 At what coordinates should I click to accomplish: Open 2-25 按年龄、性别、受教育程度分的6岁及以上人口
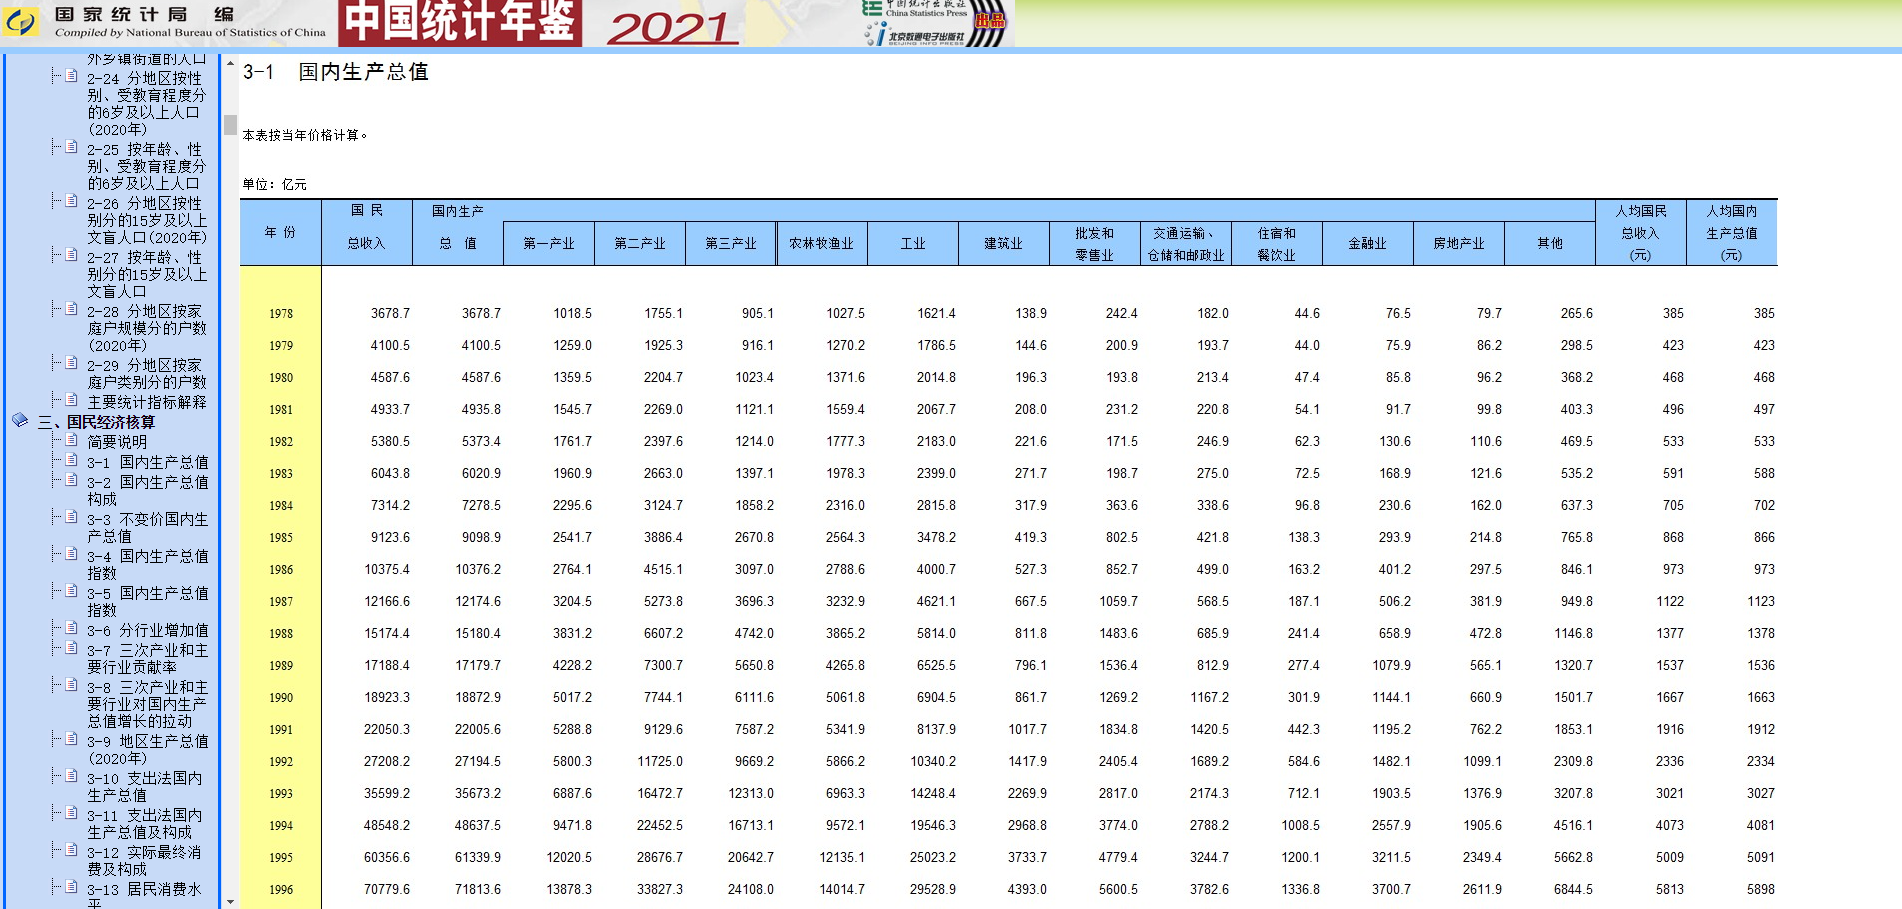click(x=146, y=166)
